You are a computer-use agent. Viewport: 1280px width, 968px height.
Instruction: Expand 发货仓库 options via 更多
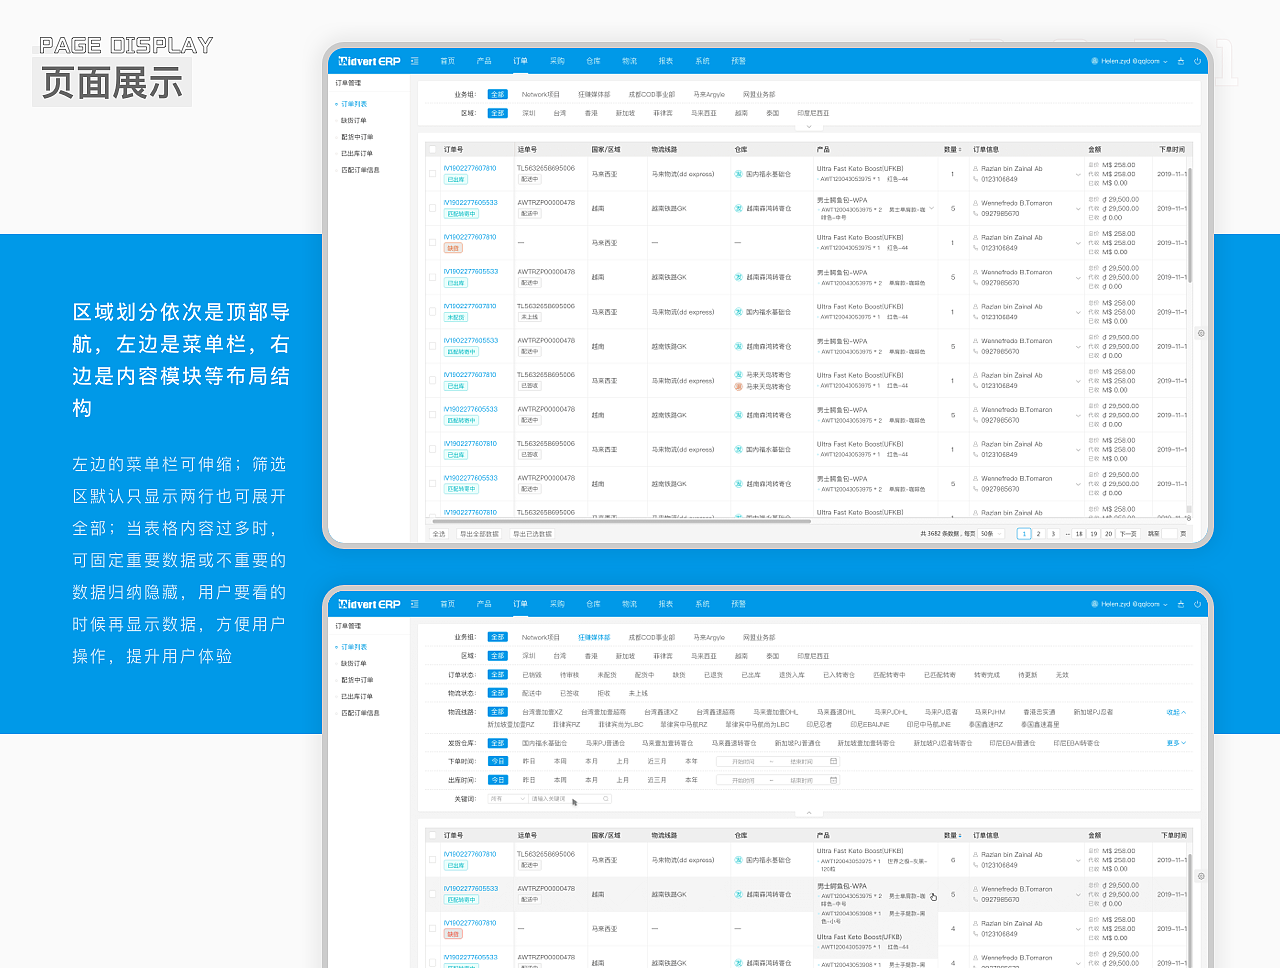[x=1176, y=743]
